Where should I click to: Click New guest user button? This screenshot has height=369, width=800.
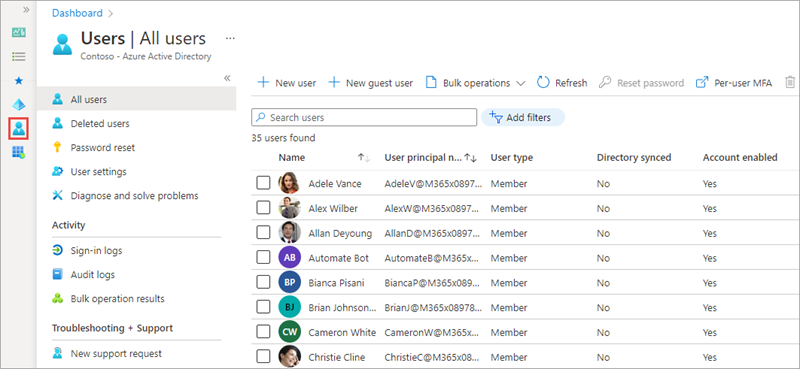370,83
